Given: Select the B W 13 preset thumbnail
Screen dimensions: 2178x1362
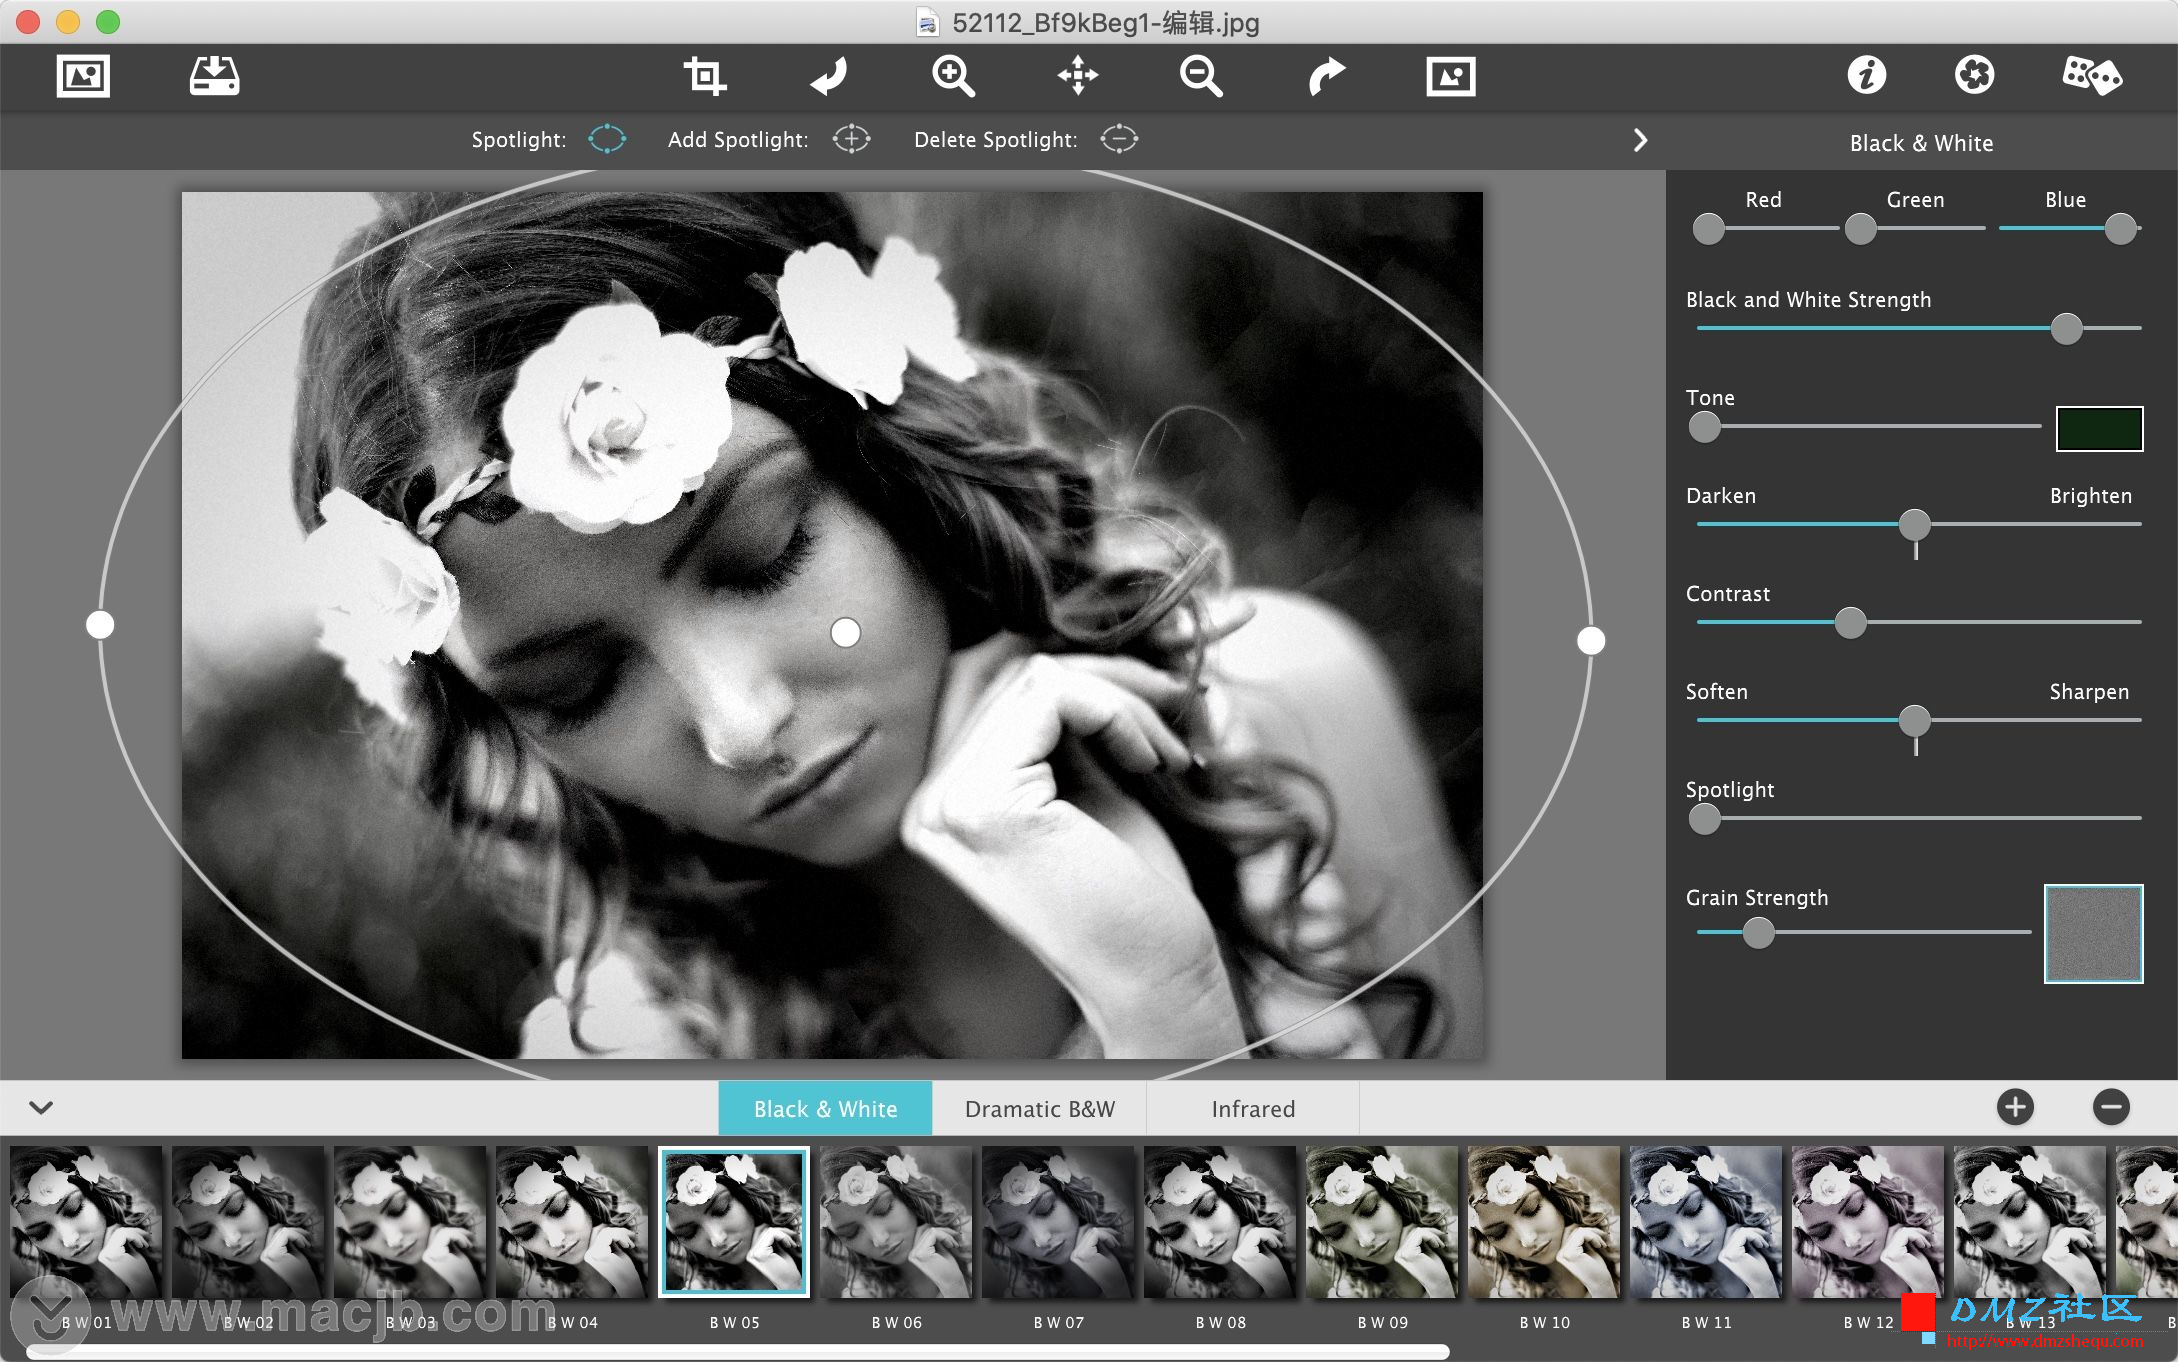Looking at the screenshot, I should click(2030, 1222).
